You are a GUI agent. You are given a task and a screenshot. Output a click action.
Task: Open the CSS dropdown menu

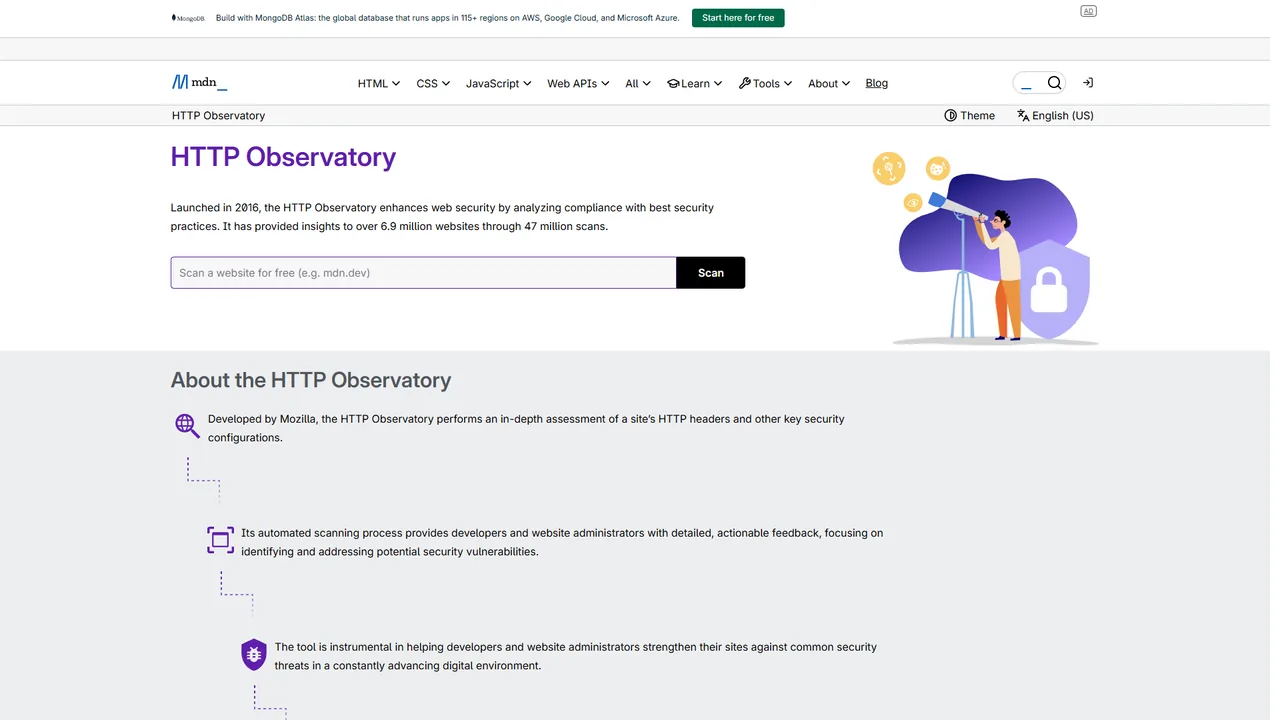(433, 84)
